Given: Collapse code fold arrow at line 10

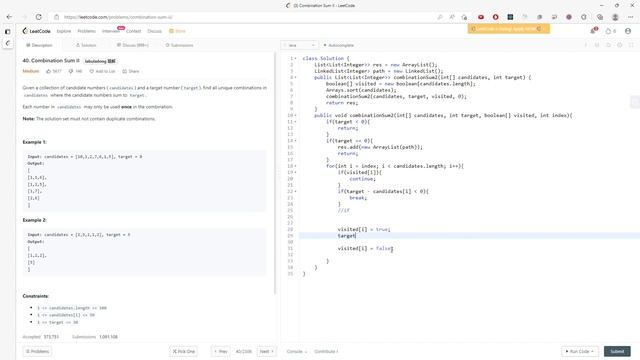Looking at the screenshot, I should pyautogui.click(x=296, y=116).
